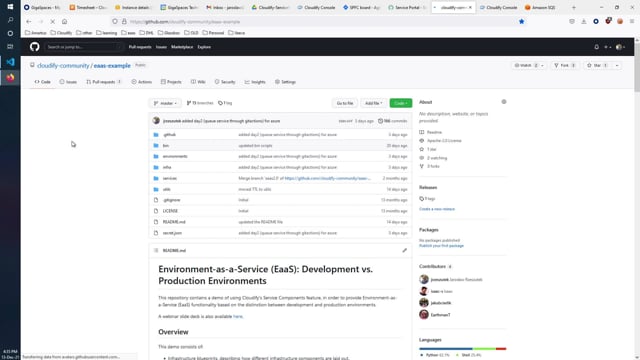Expand the master branch dropdown
The image size is (640, 360).
click(165, 103)
